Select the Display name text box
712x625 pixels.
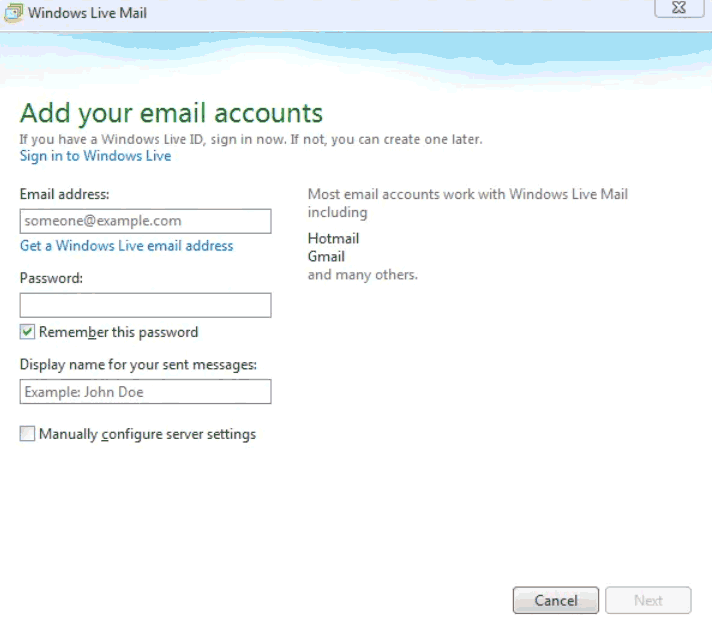click(145, 392)
